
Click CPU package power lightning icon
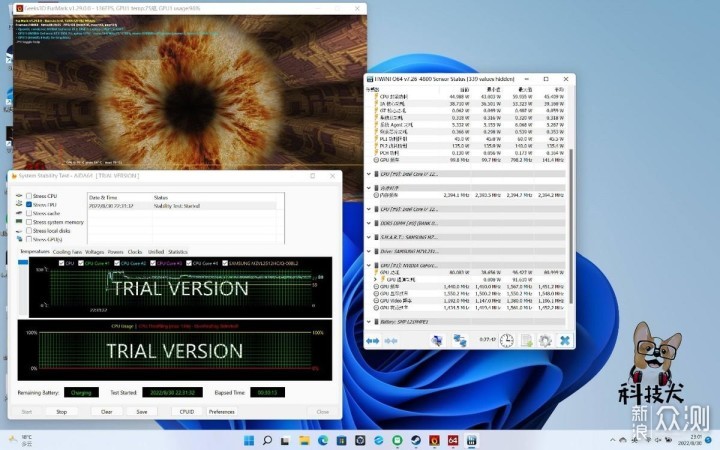pos(376,96)
